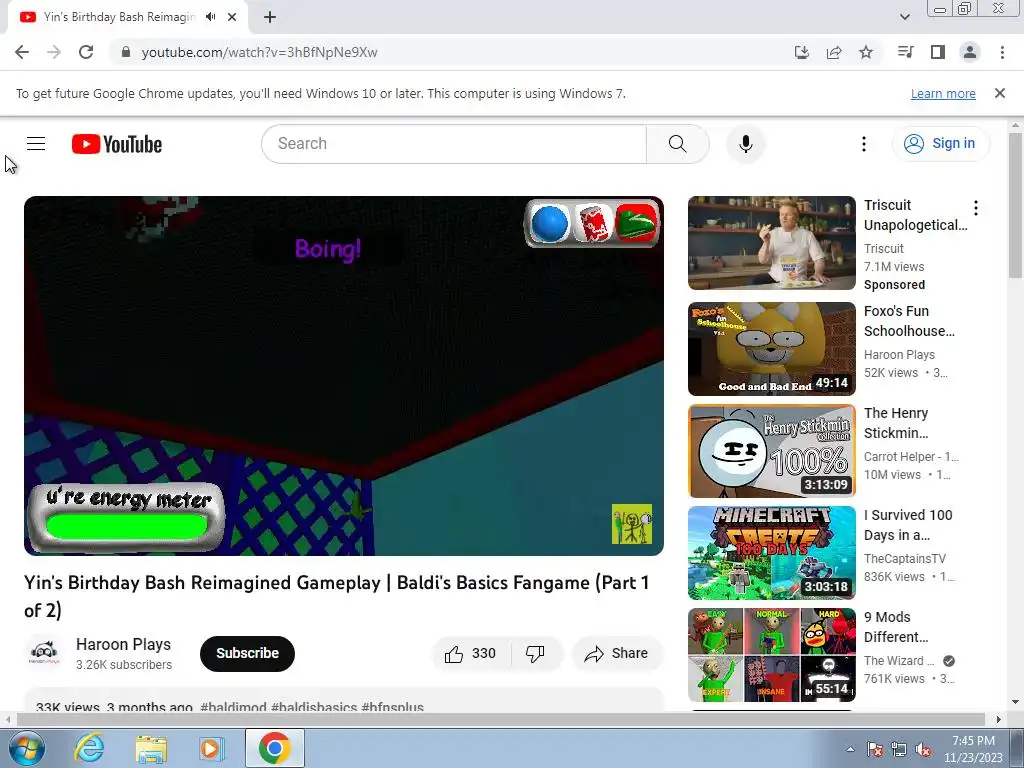Bookmark this tab with the star
The width and height of the screenshot is (1024, 768).
click(866, 52)
